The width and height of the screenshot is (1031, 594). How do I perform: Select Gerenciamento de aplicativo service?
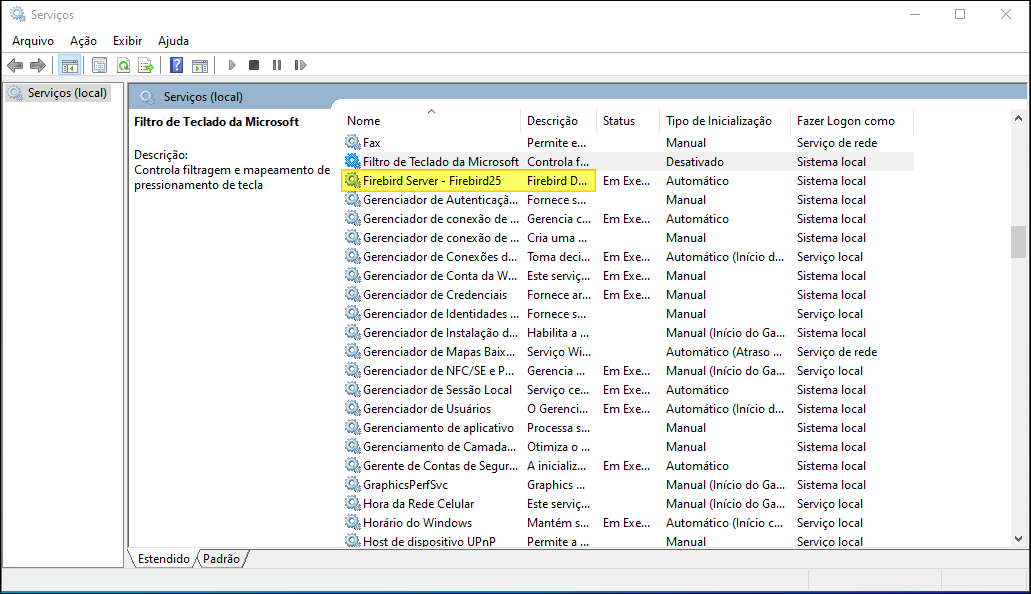[x=628, y=428]
